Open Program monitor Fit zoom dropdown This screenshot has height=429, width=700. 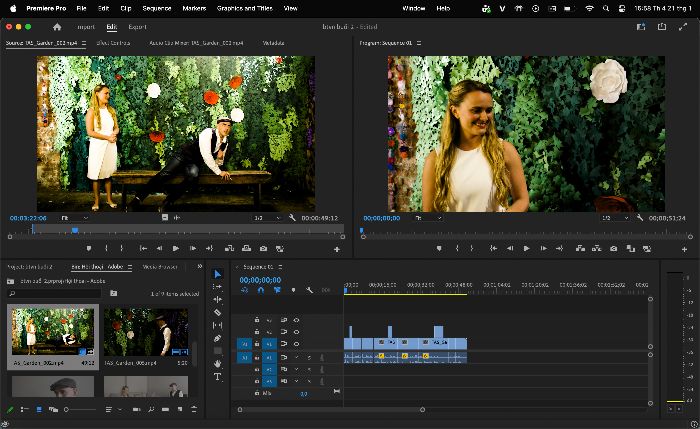click(x=428, y=218)
